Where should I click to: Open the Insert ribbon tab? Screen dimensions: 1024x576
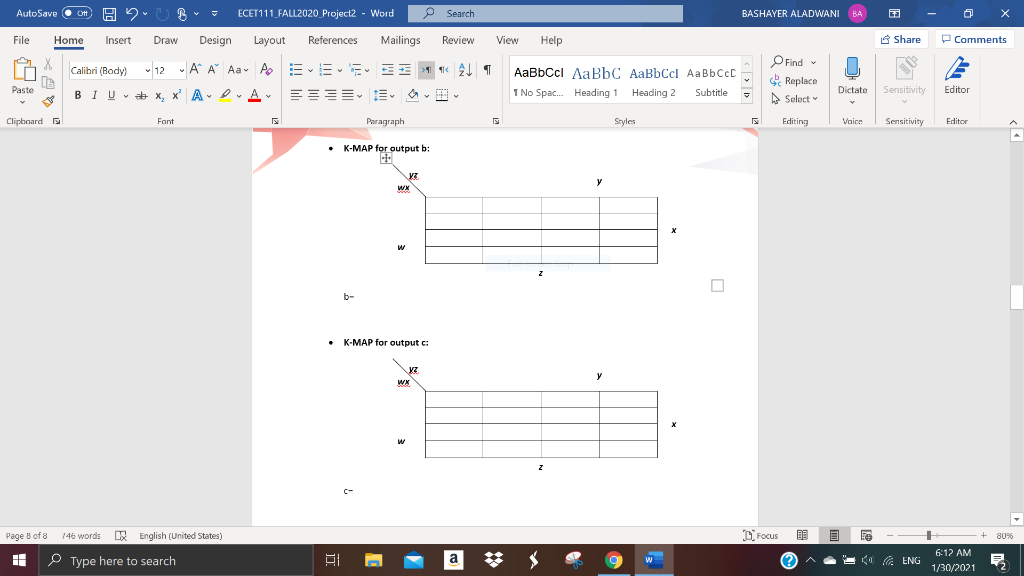tap(118, 40)
